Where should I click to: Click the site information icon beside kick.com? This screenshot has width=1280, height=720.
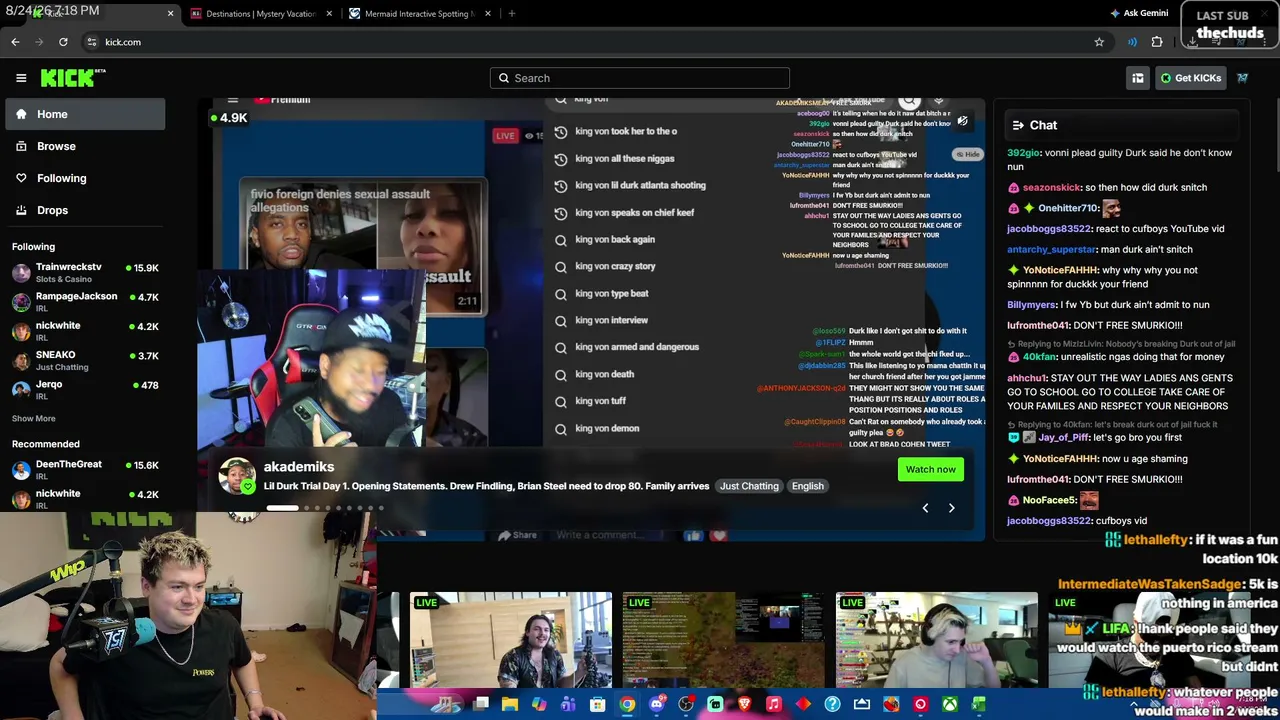click(91, 42)
